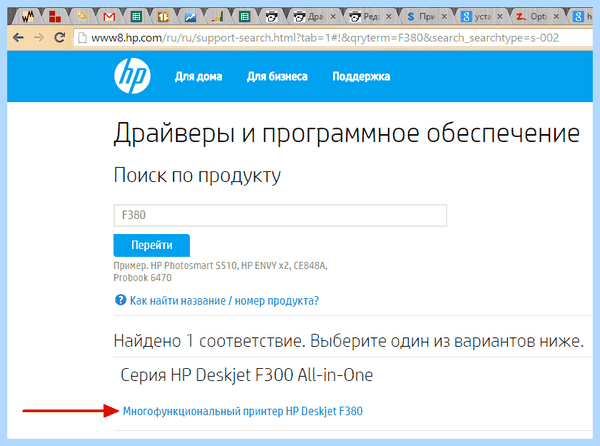600x446 pixels.
Task: Select the example text mentioning HP Photosmart 5510
Action: click(220, 271)
